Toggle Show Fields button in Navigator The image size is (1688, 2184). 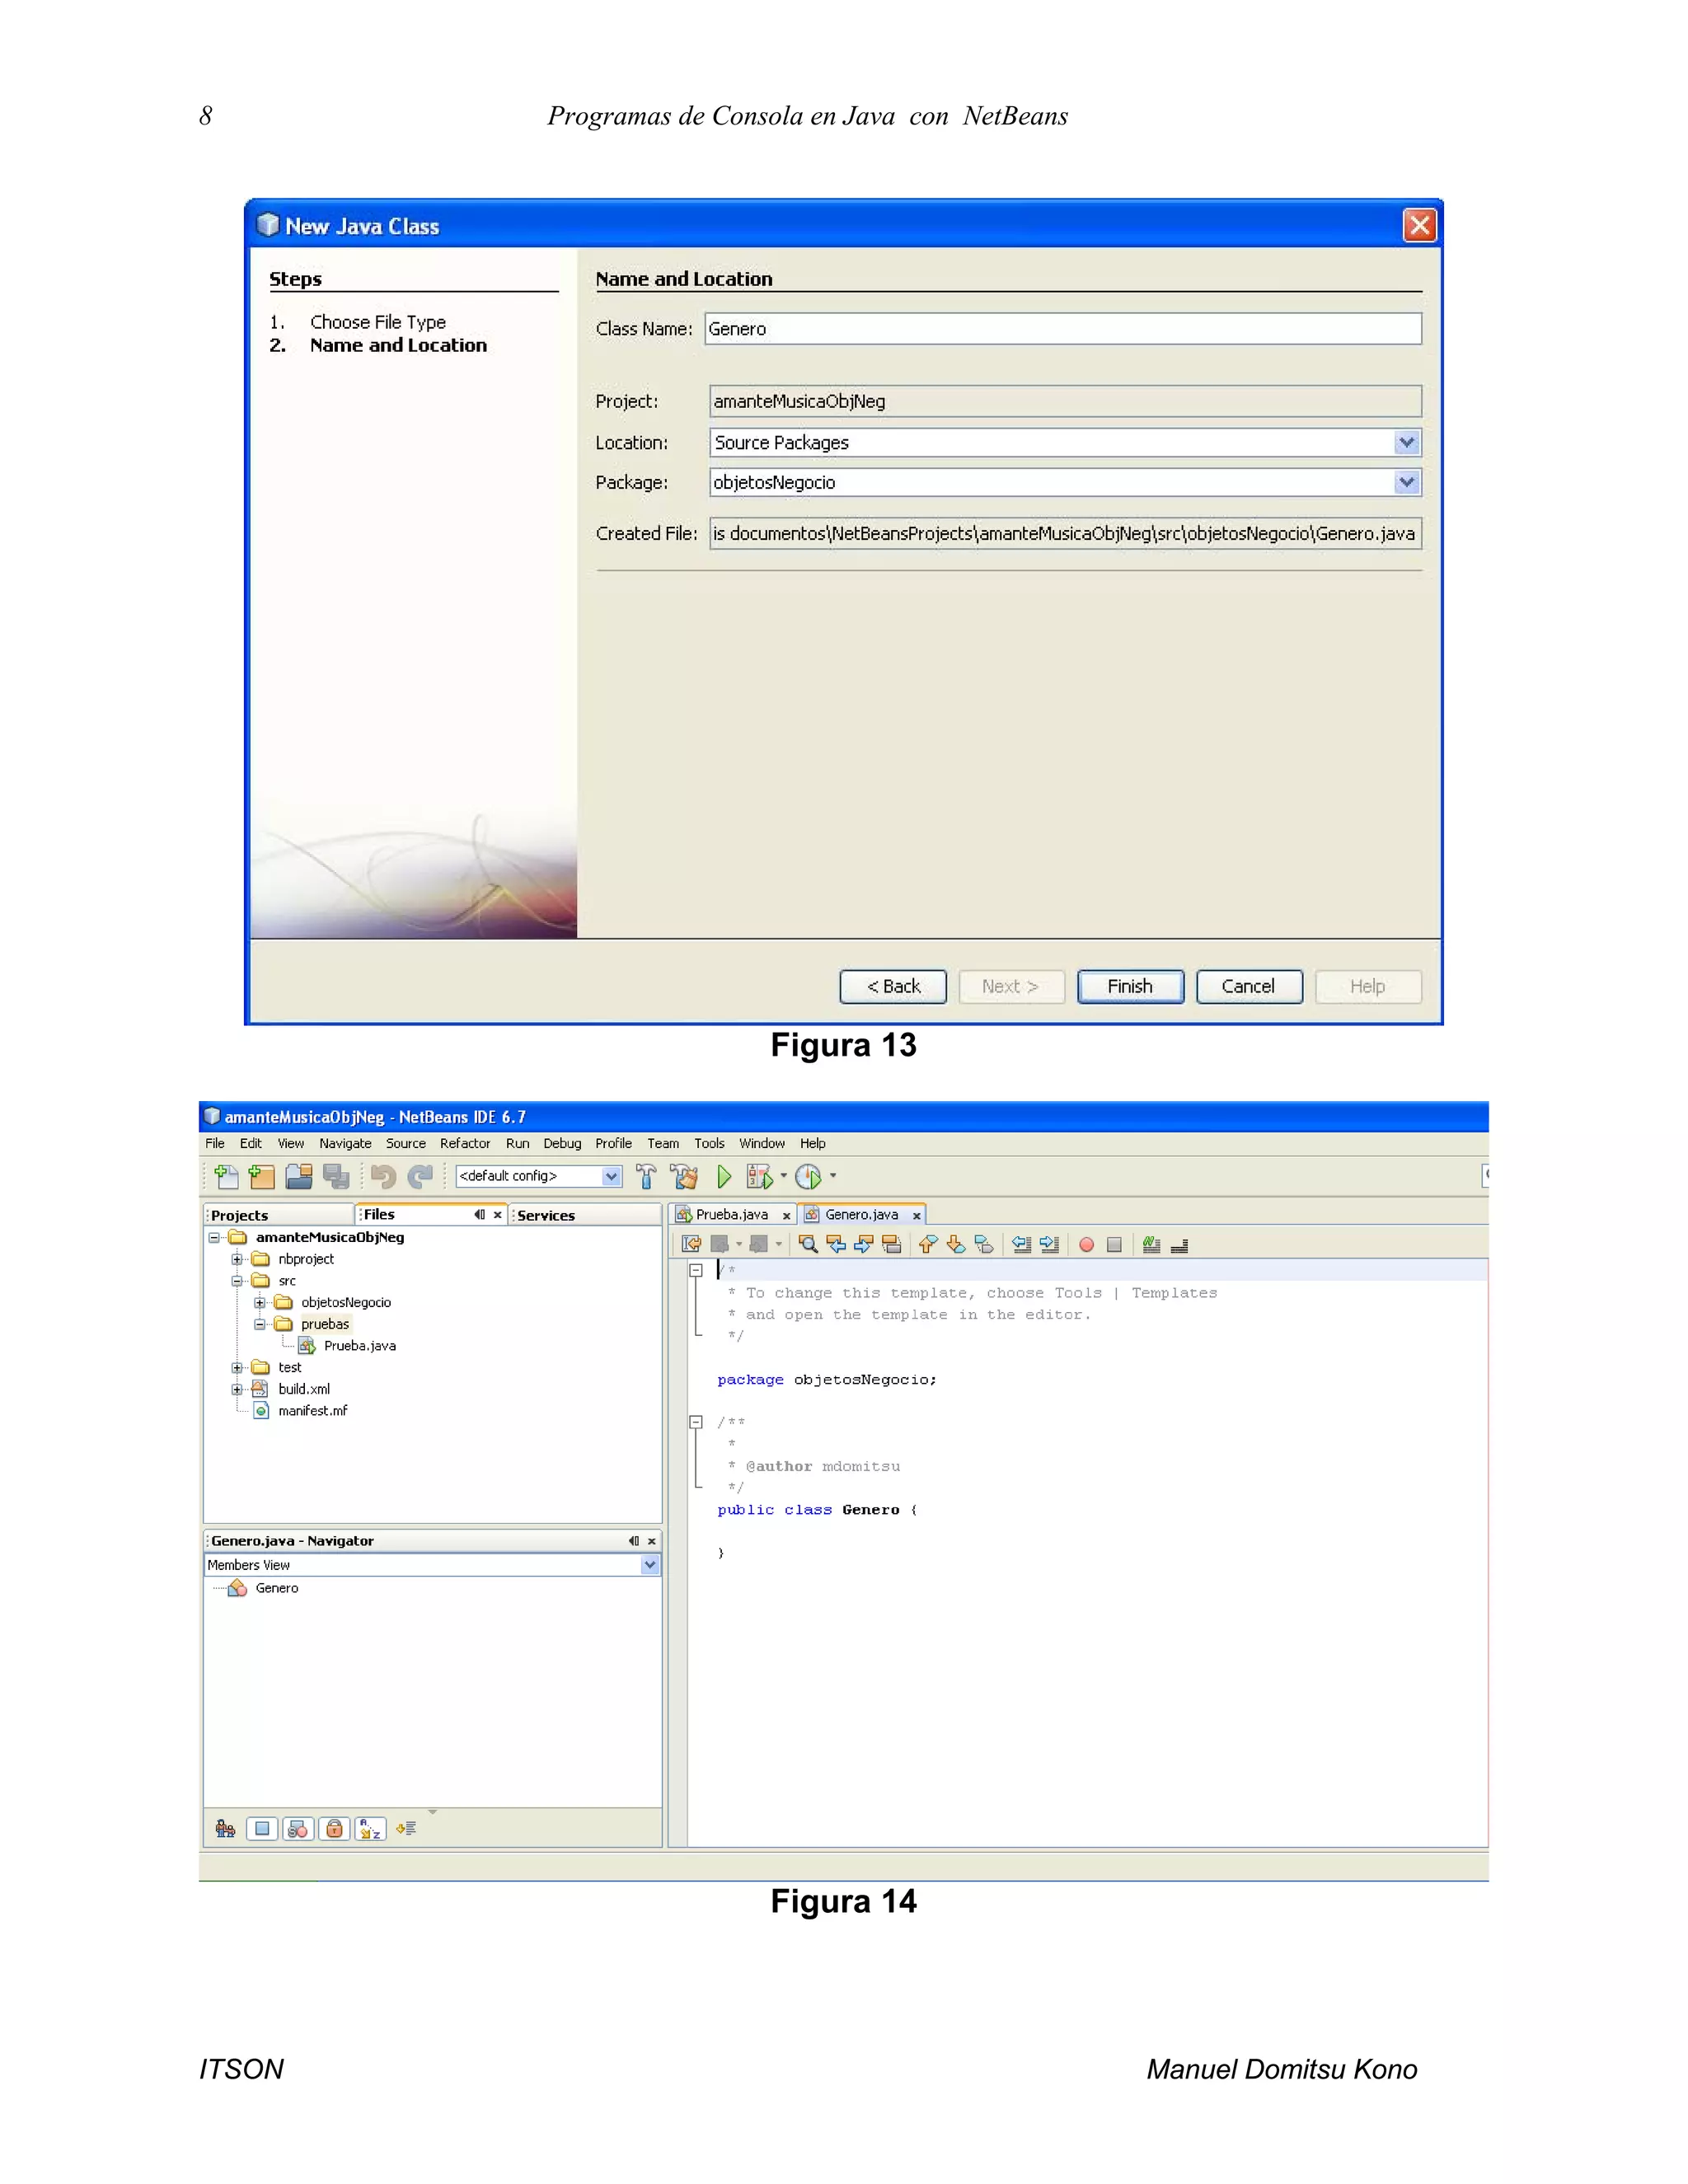pyautogui.click(x=262, y=1829)
